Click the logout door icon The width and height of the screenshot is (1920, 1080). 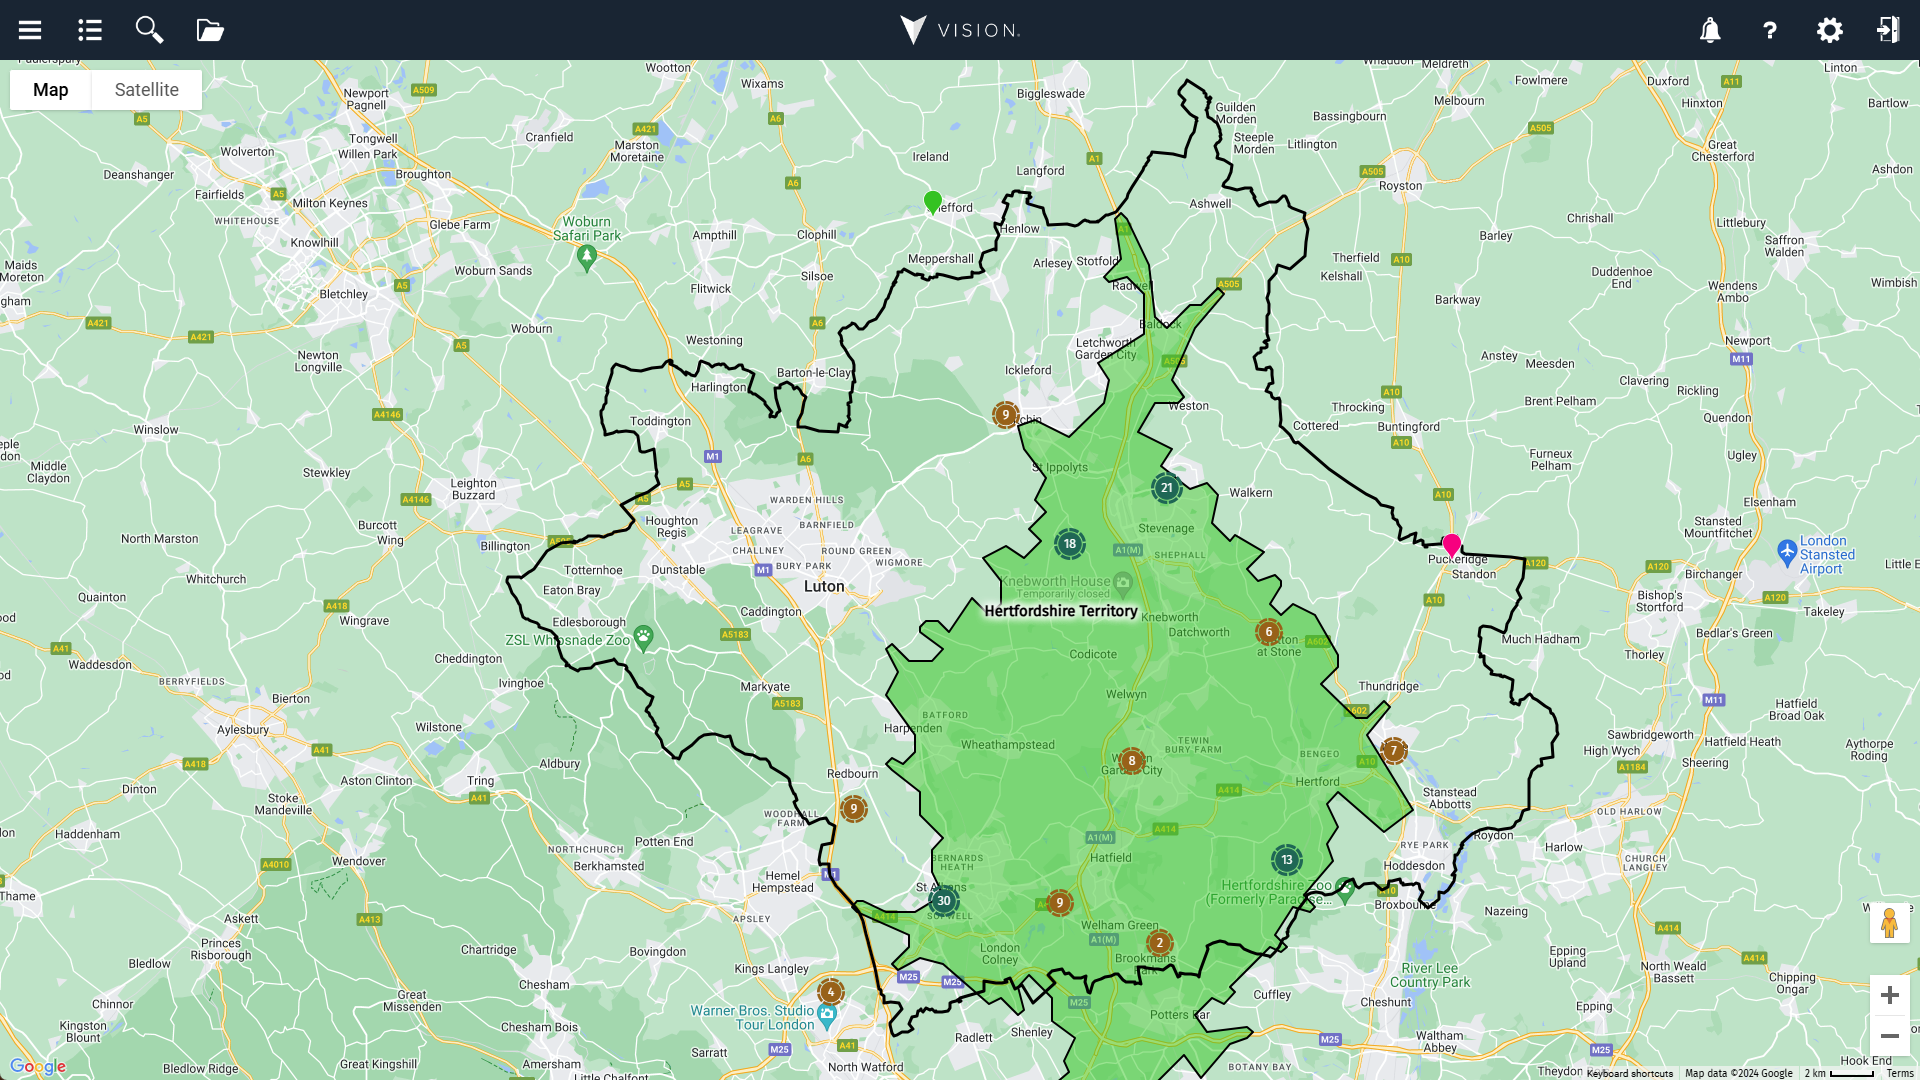1888,30
